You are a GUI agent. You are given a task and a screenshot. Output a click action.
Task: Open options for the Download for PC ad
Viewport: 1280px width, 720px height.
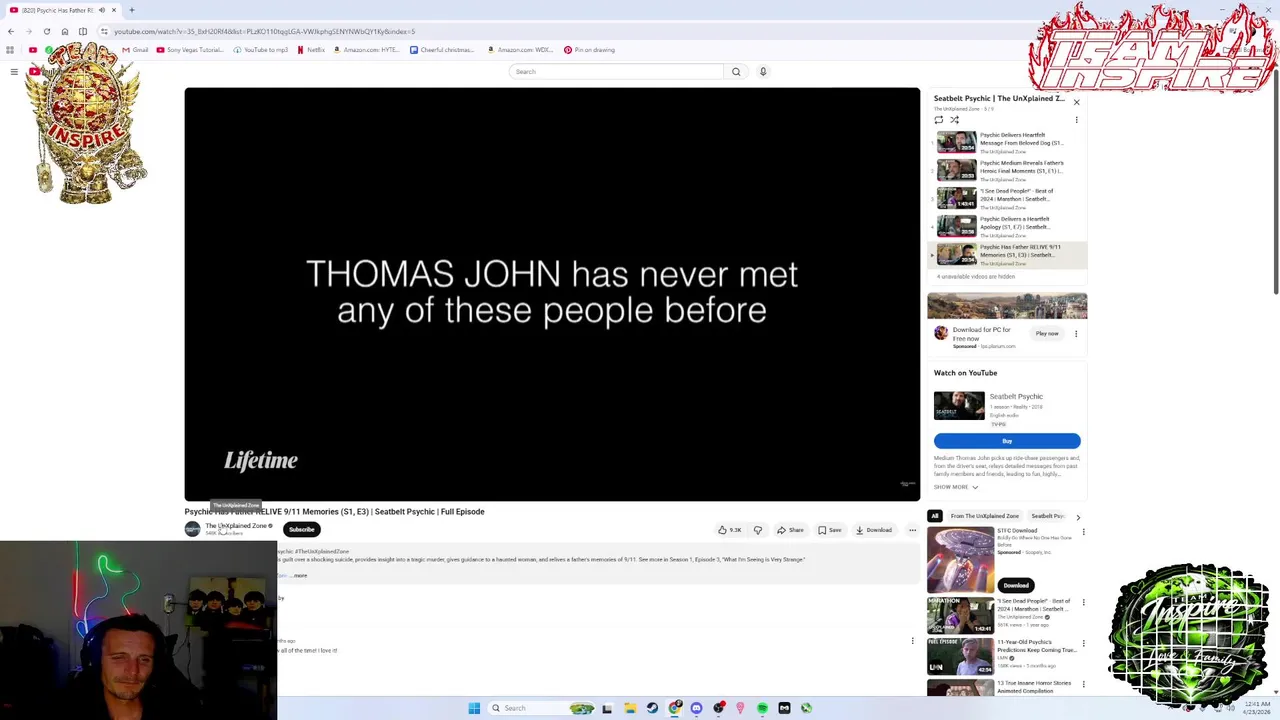coord(1076,334)
